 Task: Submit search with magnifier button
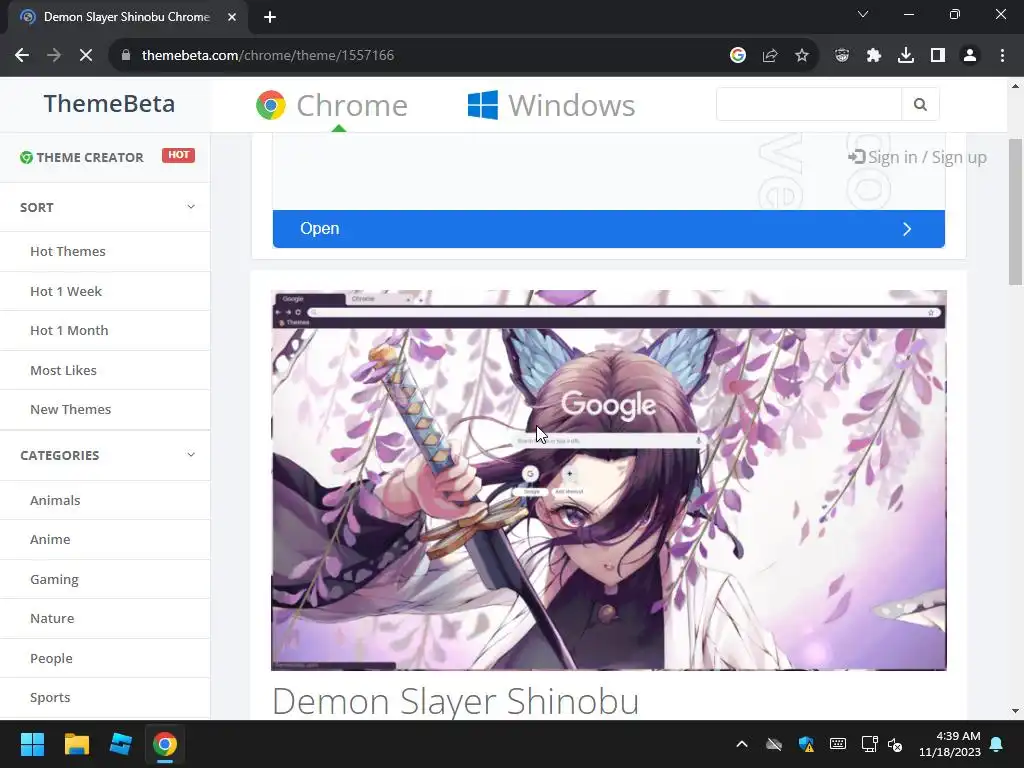920,104
